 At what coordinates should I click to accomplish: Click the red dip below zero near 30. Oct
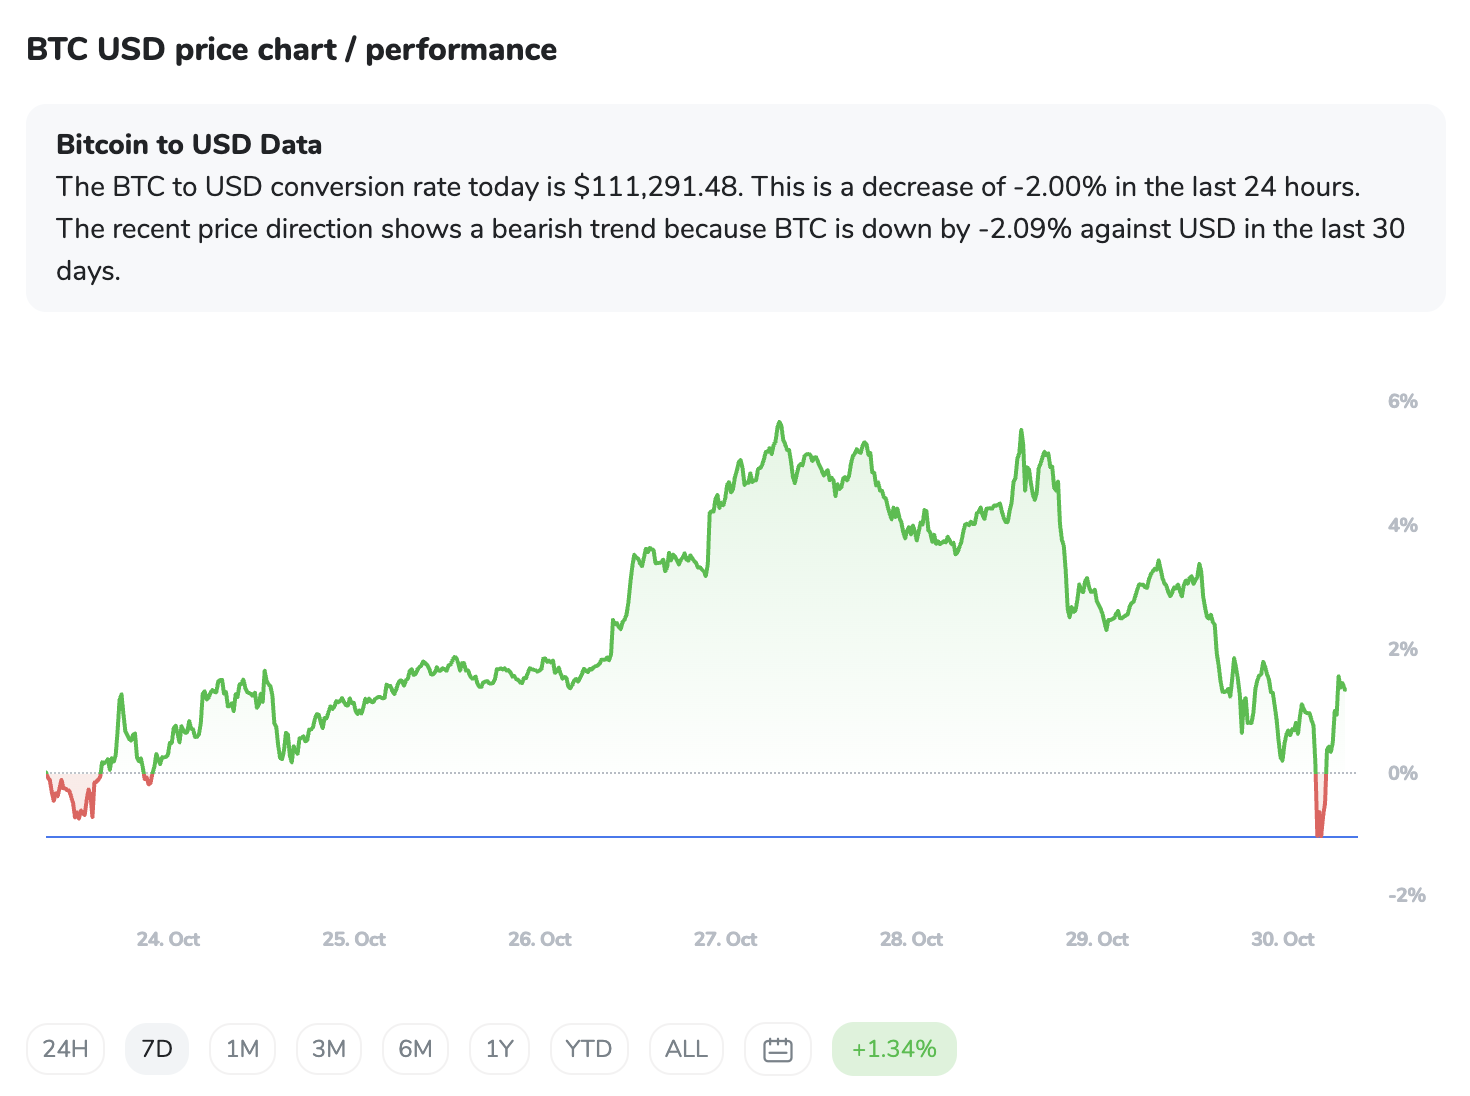click(x=1320, y=815)
